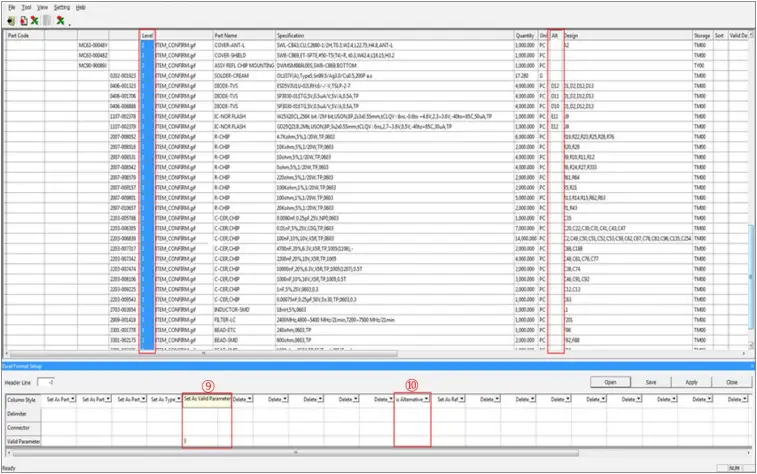Click the Header Line input field
This screenshot has height=474, width=757.
click(46, 382)
